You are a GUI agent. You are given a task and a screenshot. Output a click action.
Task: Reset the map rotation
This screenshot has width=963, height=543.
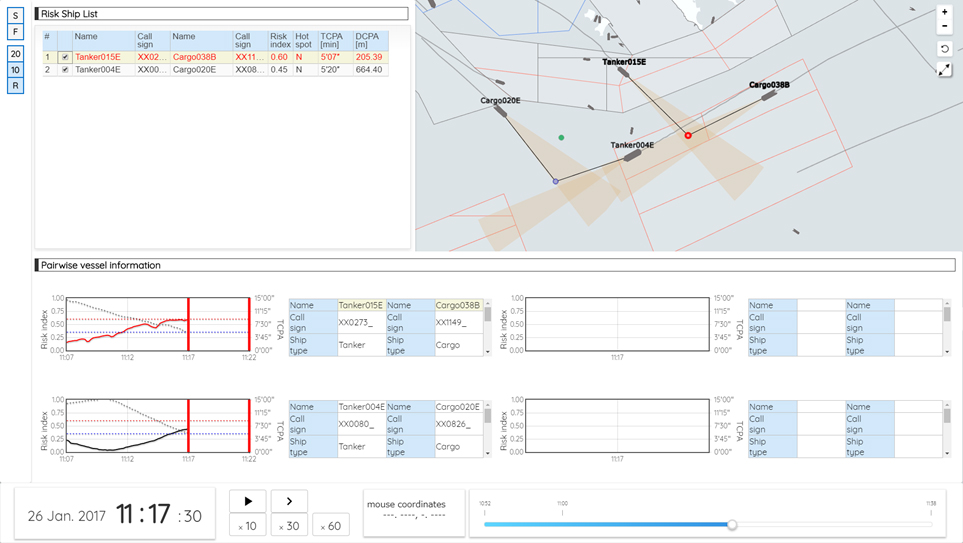point(944,49)
